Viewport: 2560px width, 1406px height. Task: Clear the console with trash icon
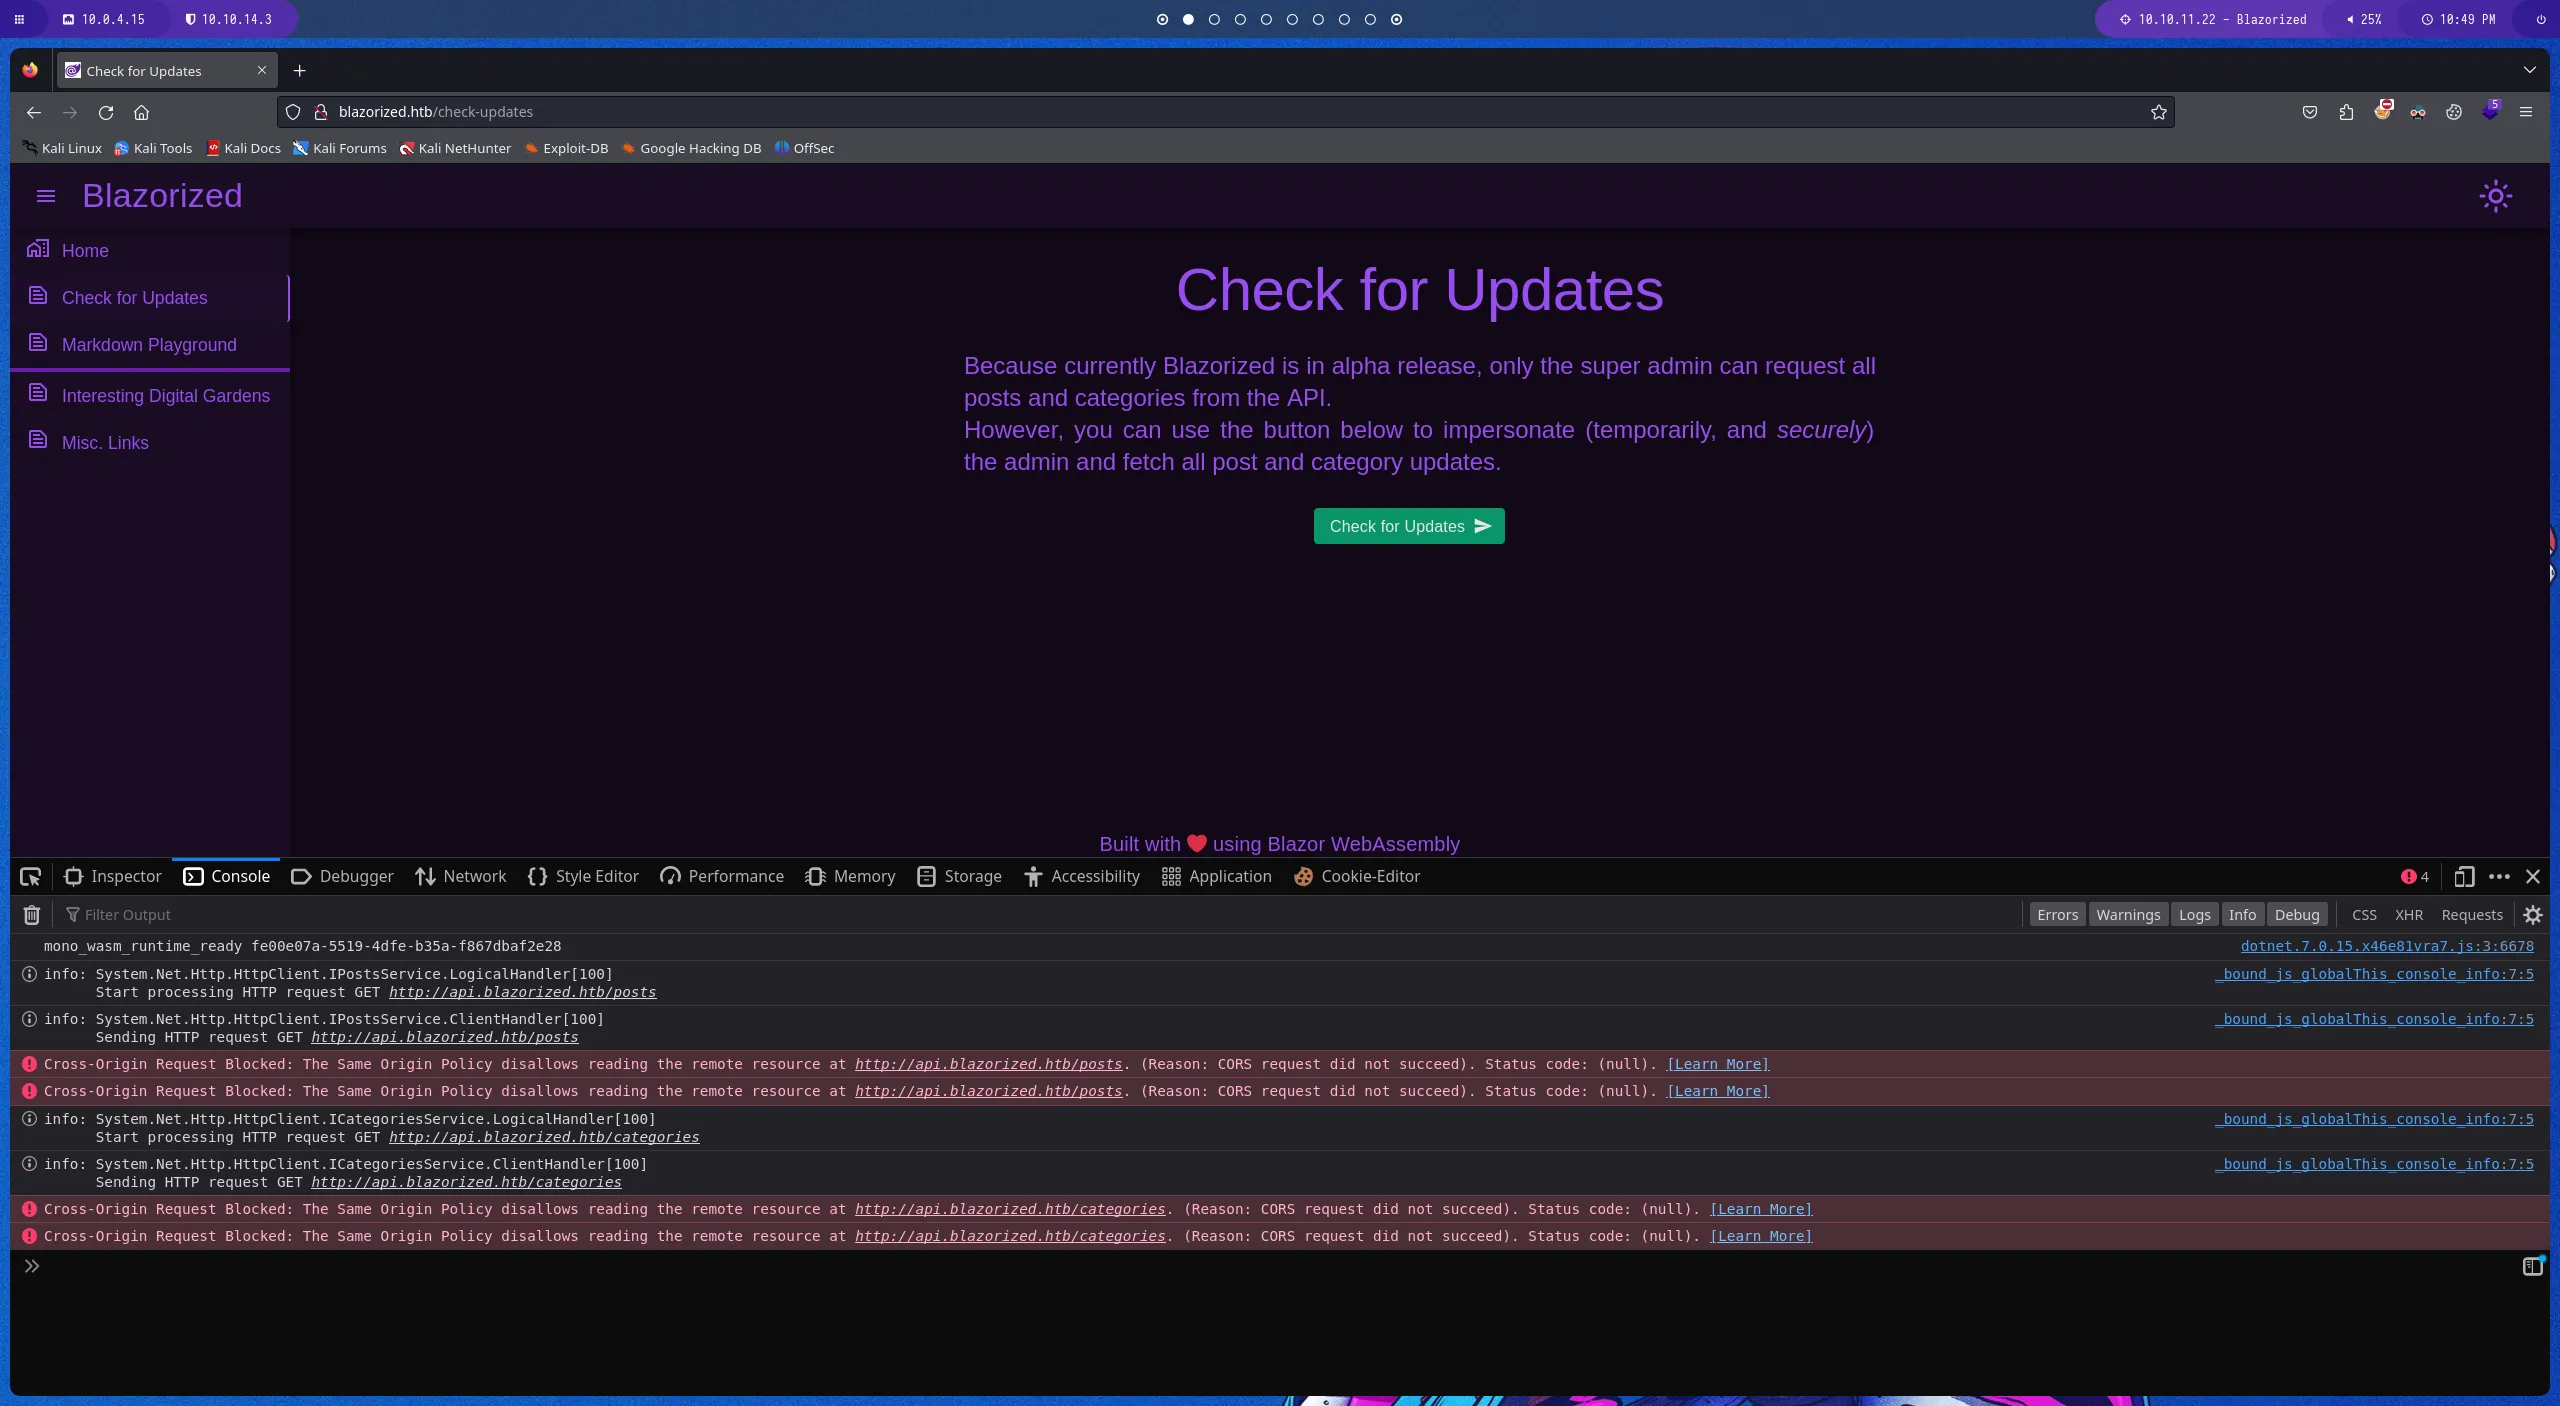32,915
